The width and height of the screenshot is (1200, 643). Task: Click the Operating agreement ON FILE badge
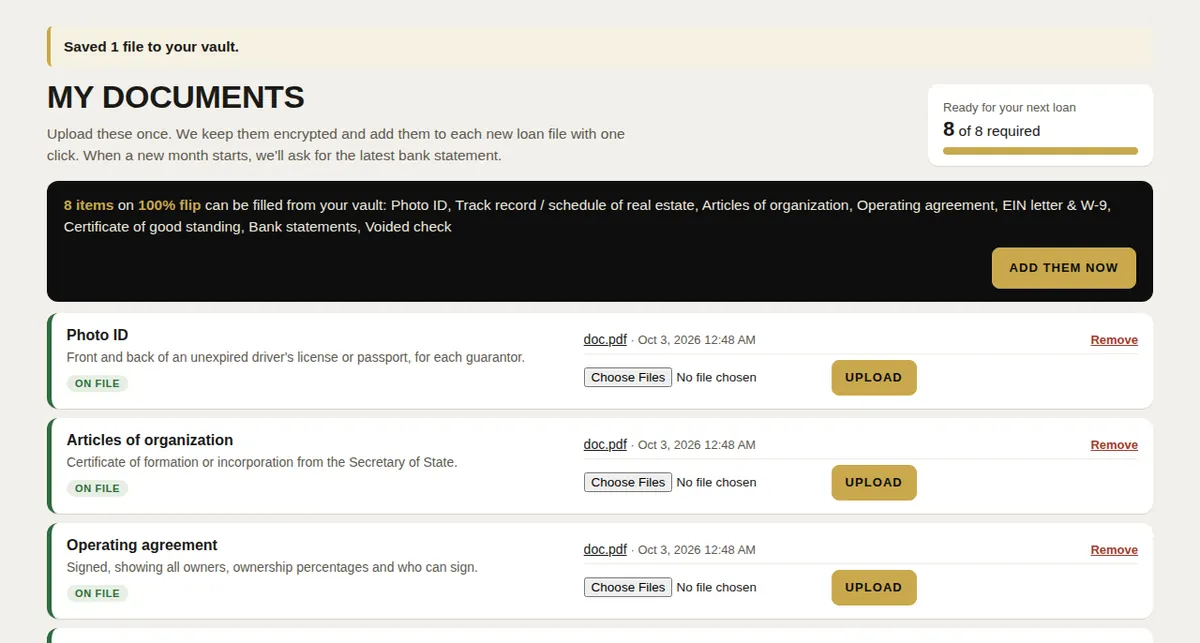click(97, 594)
